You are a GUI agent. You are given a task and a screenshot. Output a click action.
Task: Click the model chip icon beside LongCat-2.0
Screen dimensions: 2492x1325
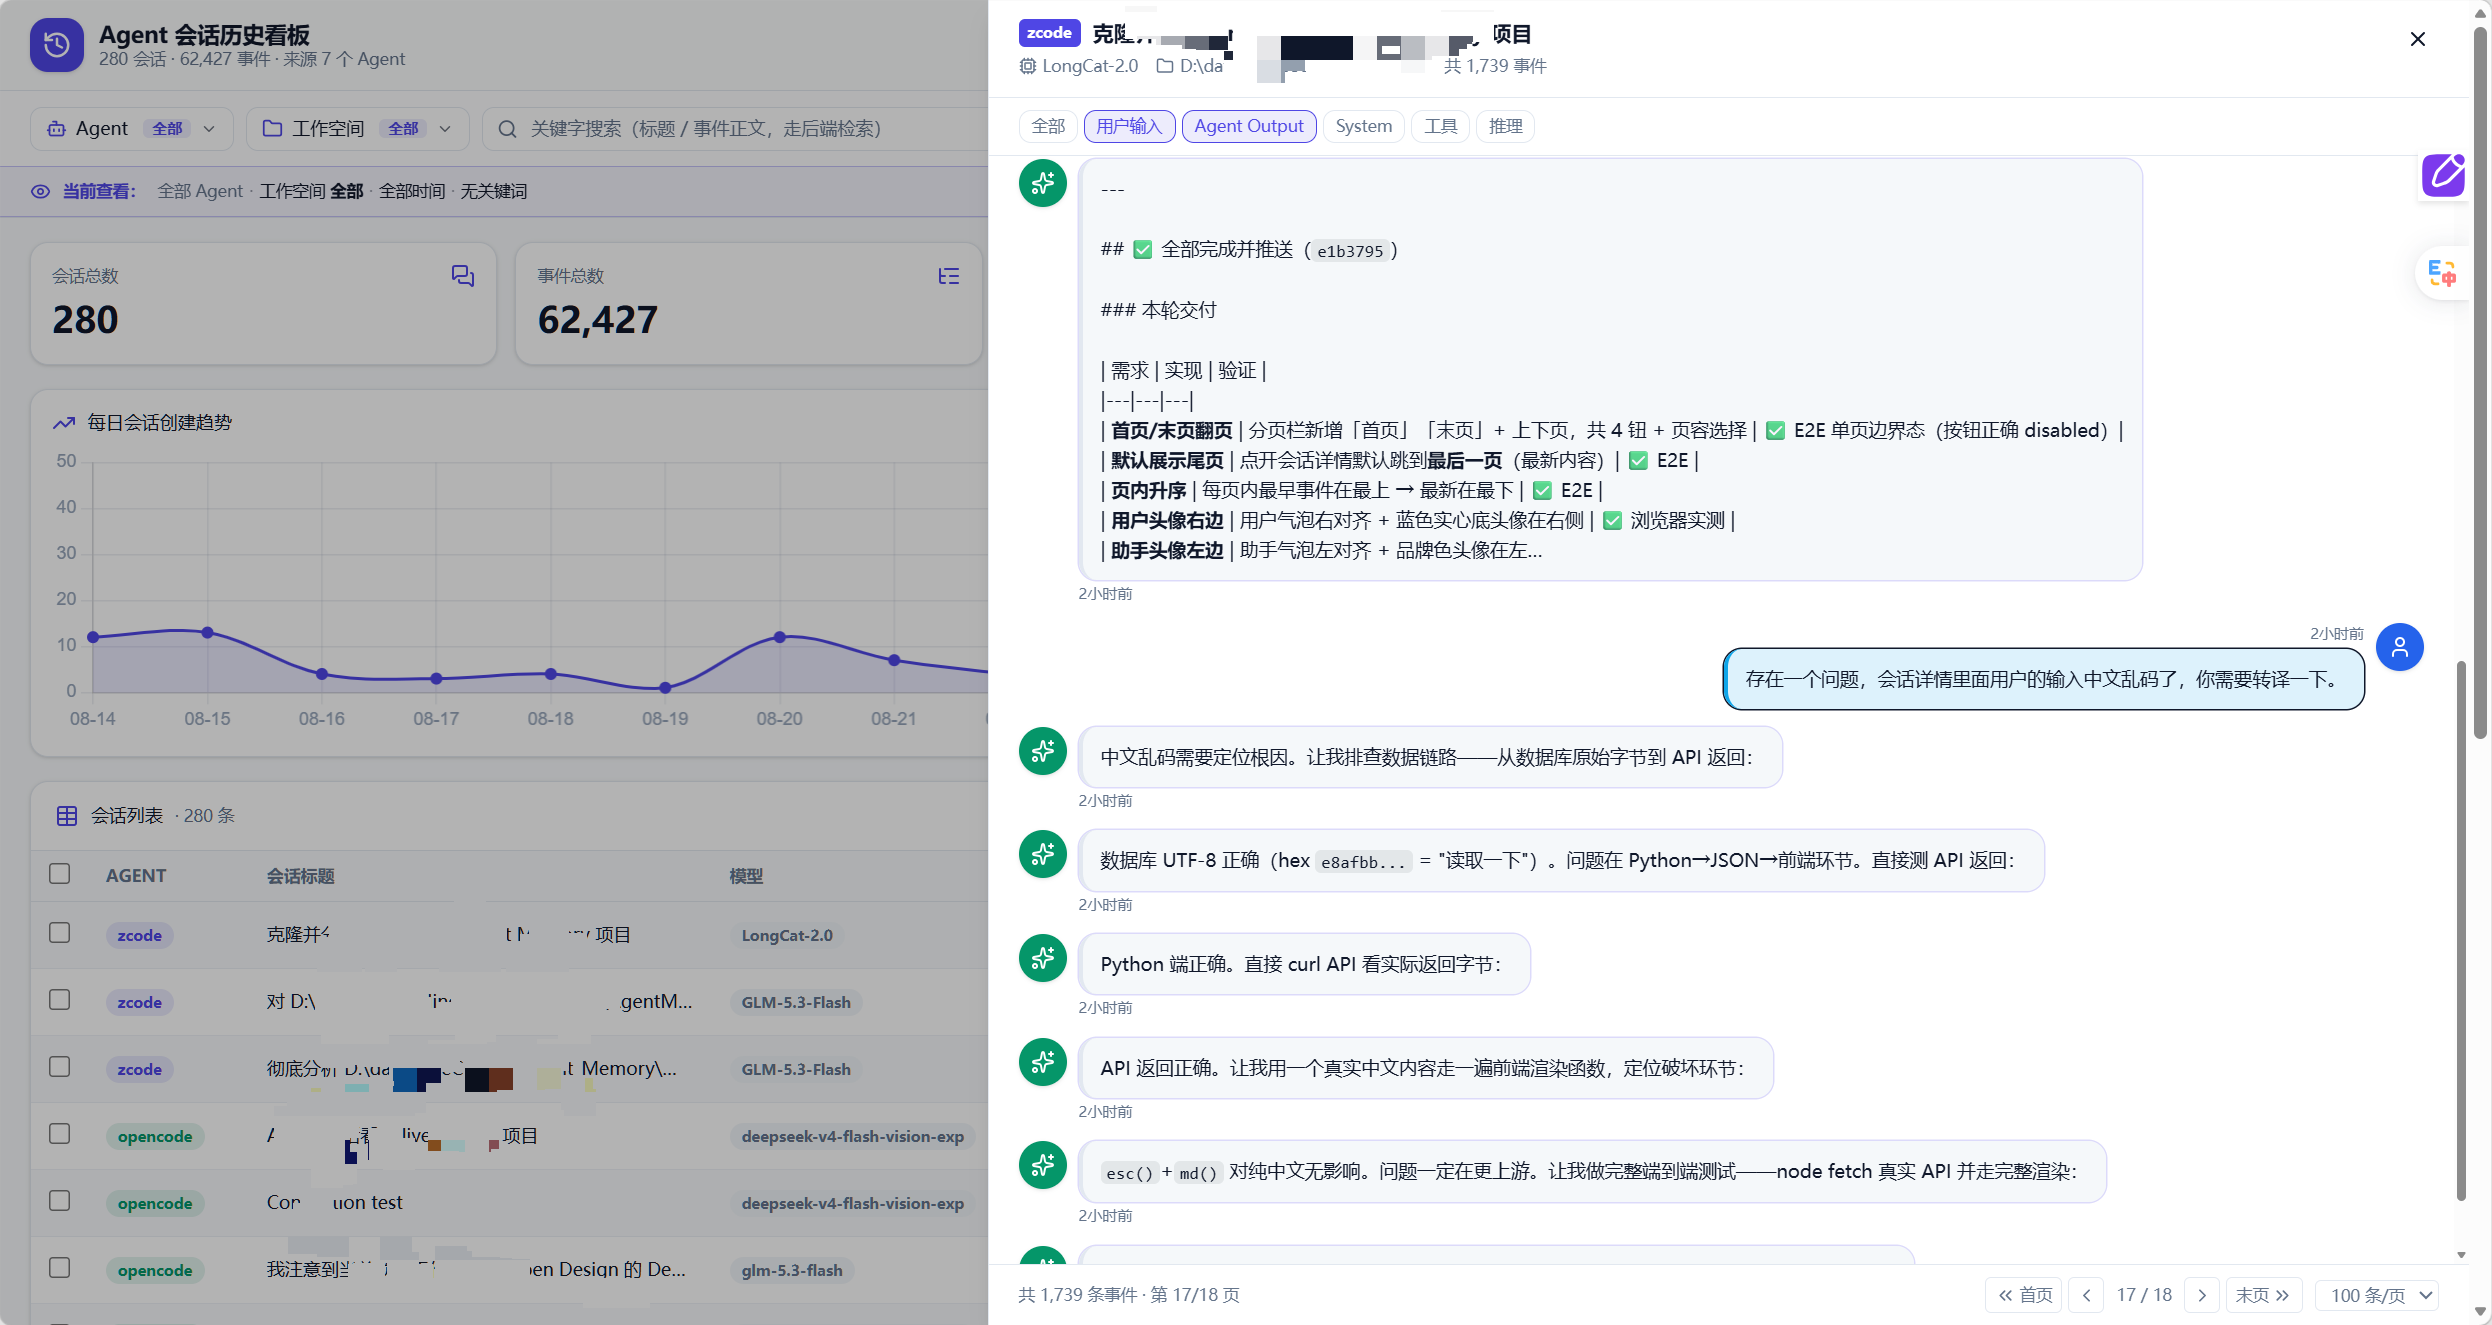click(1027, 66)
